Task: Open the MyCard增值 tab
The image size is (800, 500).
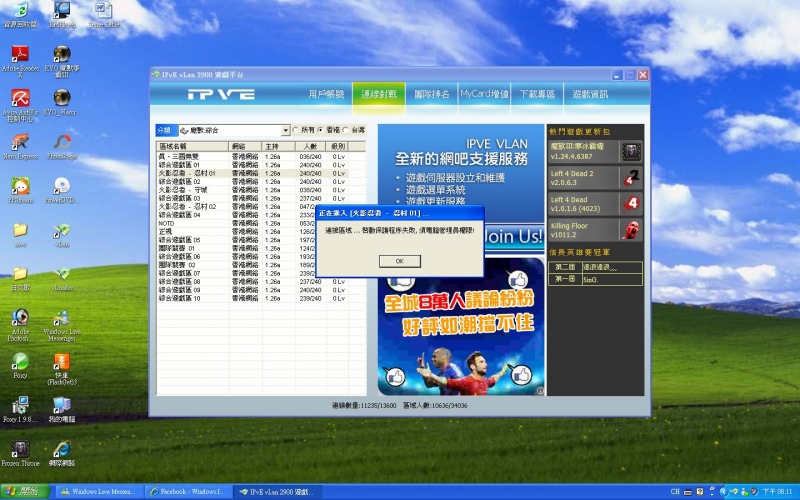Action: [x=484, y=94]
